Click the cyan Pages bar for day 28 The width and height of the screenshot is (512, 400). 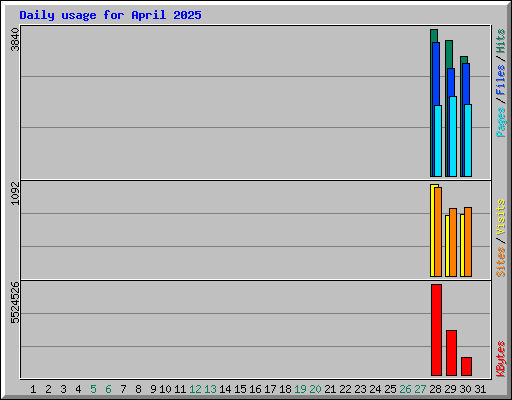pos(438,141)
